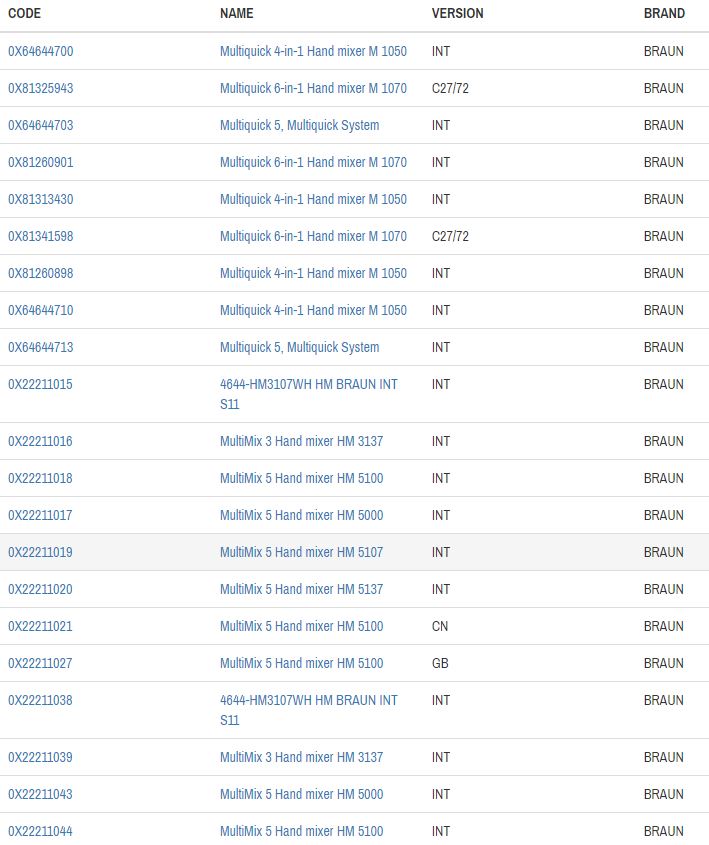Image resolution: width=709 pixels, height=845 pixels.
Task: Select code 0X22211043
Action: click(x=41, y=794)
